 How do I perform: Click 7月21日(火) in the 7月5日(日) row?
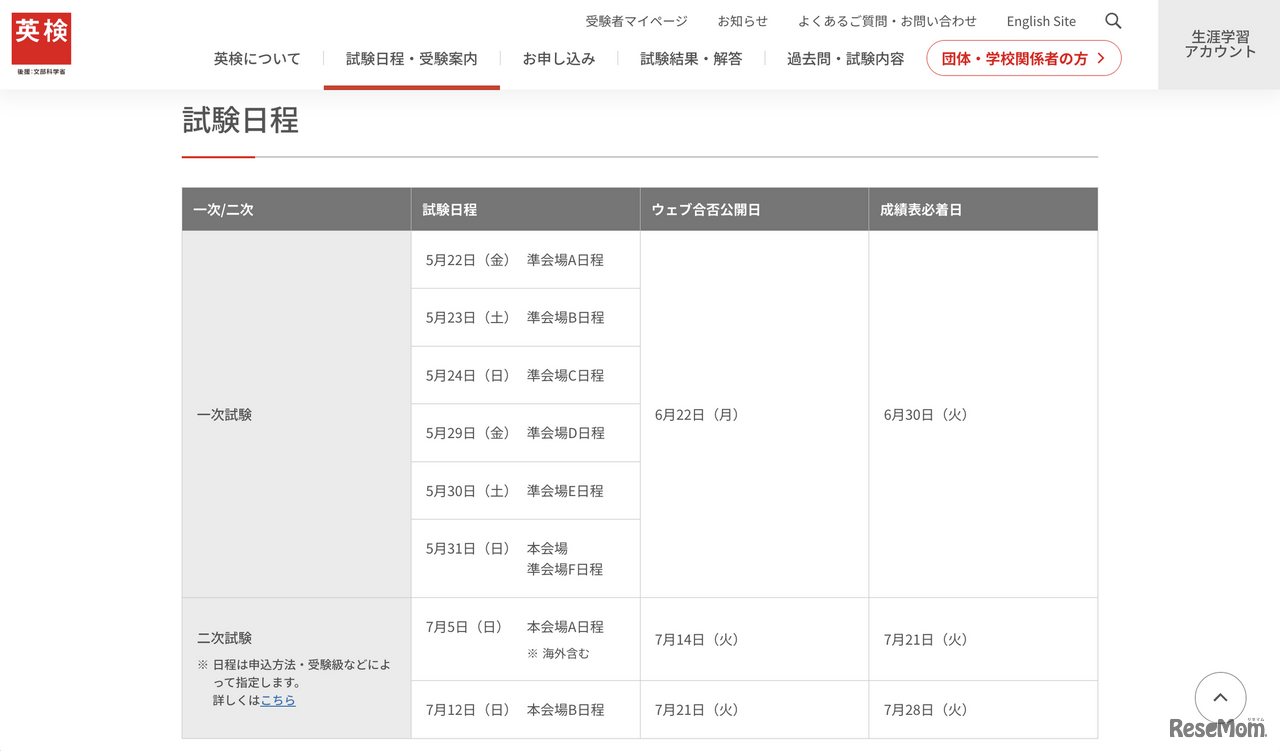click(x=926, y=639)
